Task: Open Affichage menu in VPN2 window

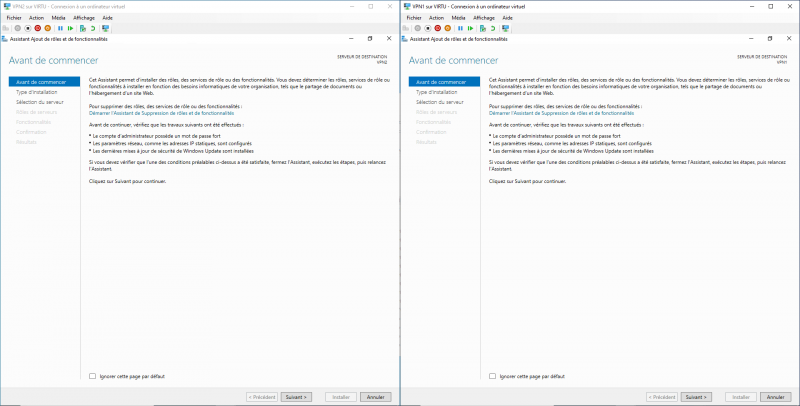Action: 84,18
